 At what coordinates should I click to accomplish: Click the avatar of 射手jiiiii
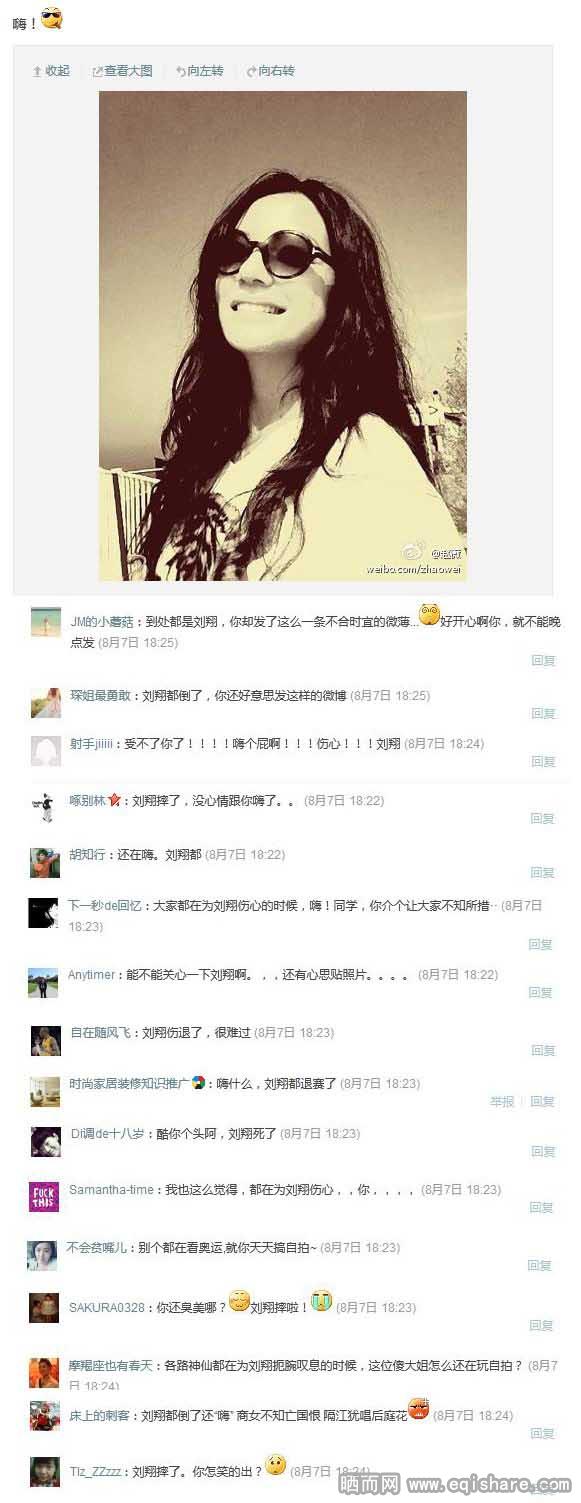click(x=45, y=751)
